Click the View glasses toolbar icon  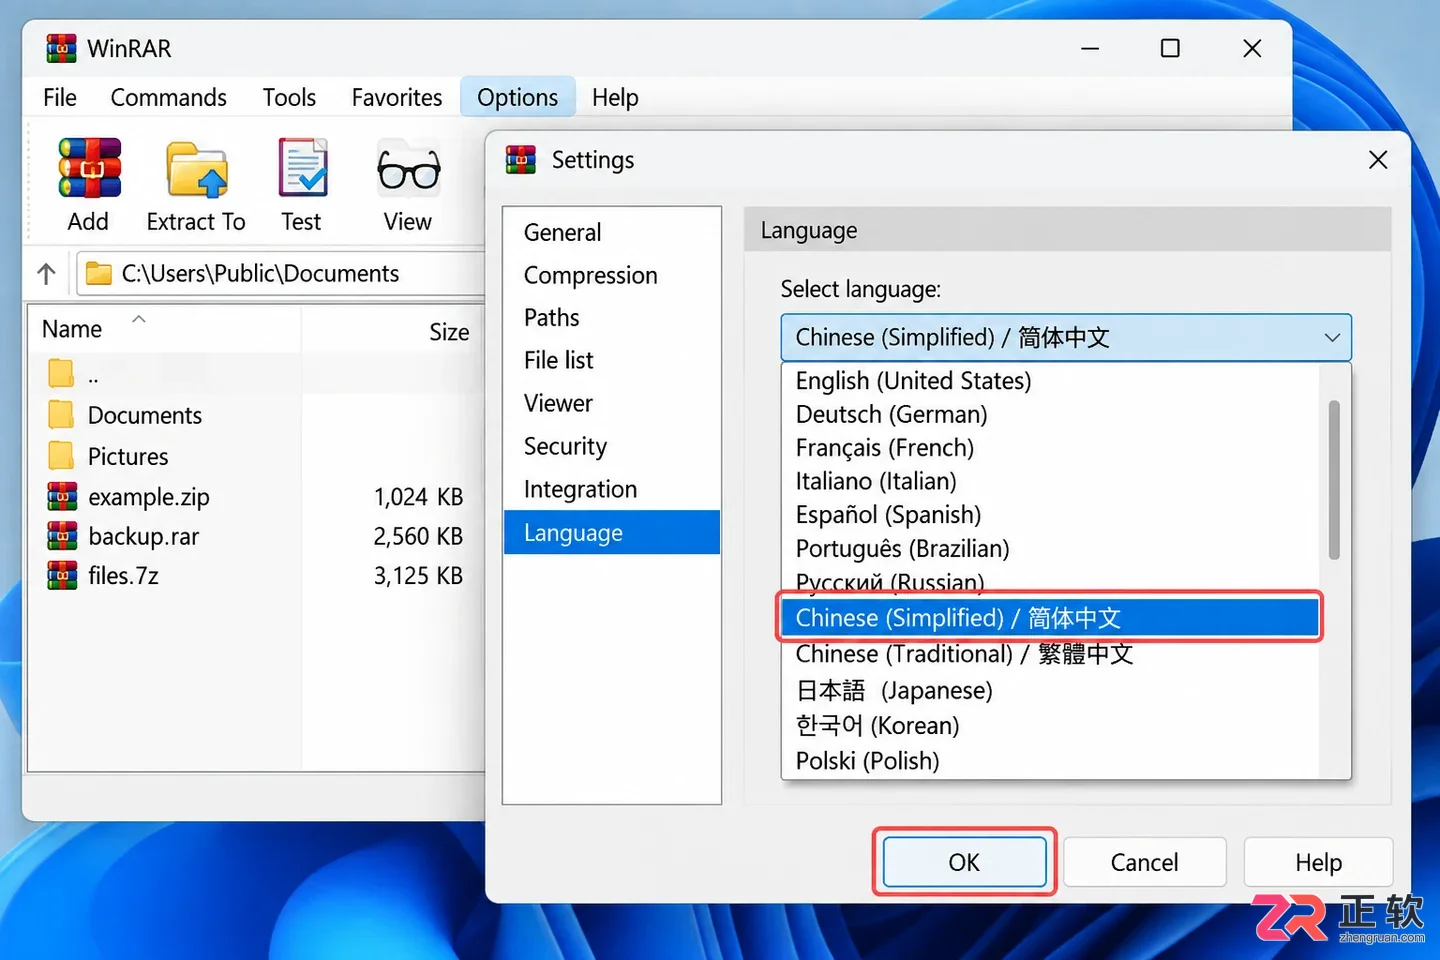[408, 169]
